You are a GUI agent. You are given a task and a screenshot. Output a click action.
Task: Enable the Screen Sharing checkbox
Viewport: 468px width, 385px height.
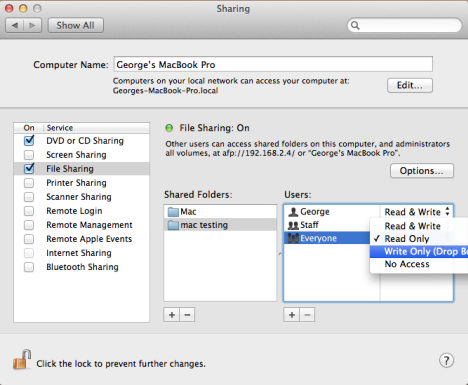[29, 155]
